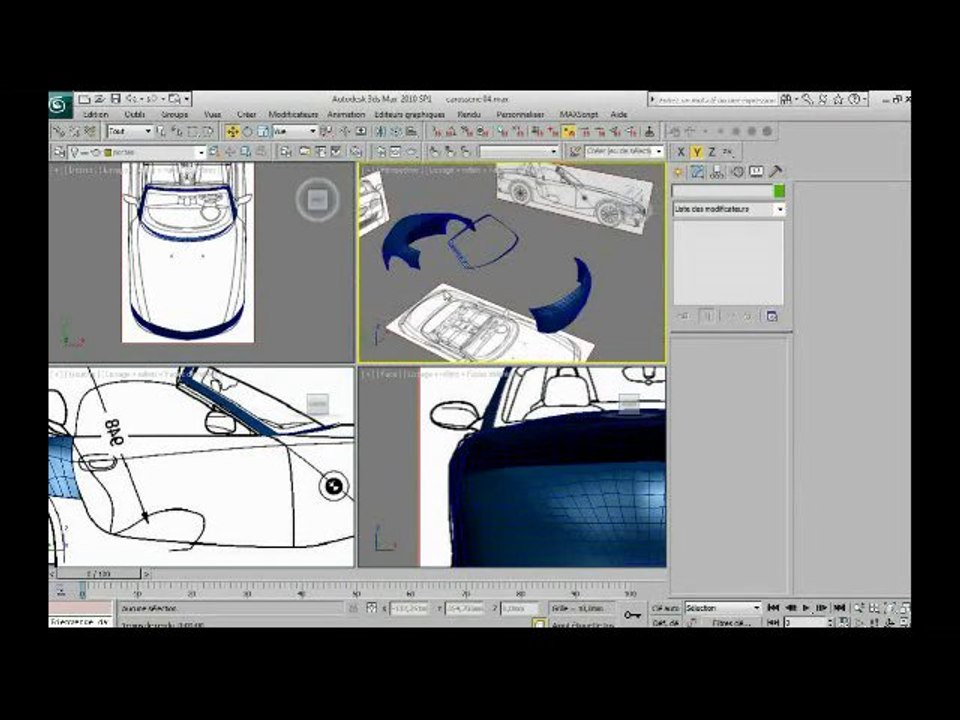Click the rectangular selection region icon

pos(192,132)
